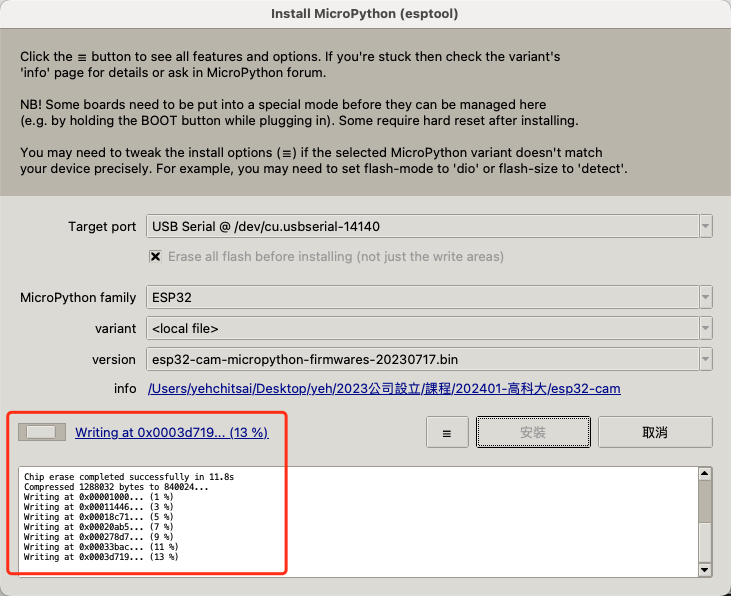The height and width of the screenshot is (596, 731).
Task: Click log line 'Writing at 0x00020ab5... (7 %)'
Action: (x=98, y=527)
